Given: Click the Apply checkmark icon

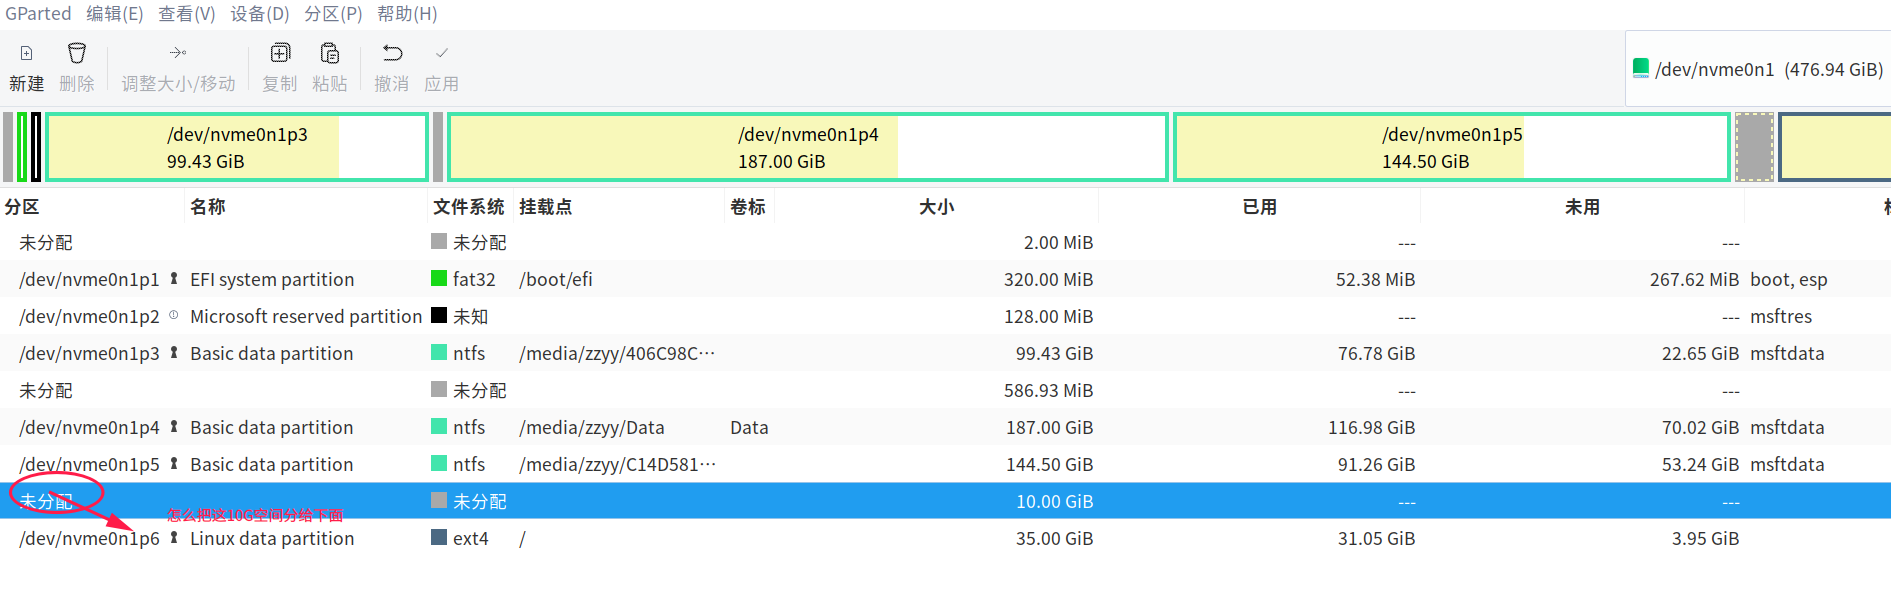Looking at the screenshot, I should [442, 54].
